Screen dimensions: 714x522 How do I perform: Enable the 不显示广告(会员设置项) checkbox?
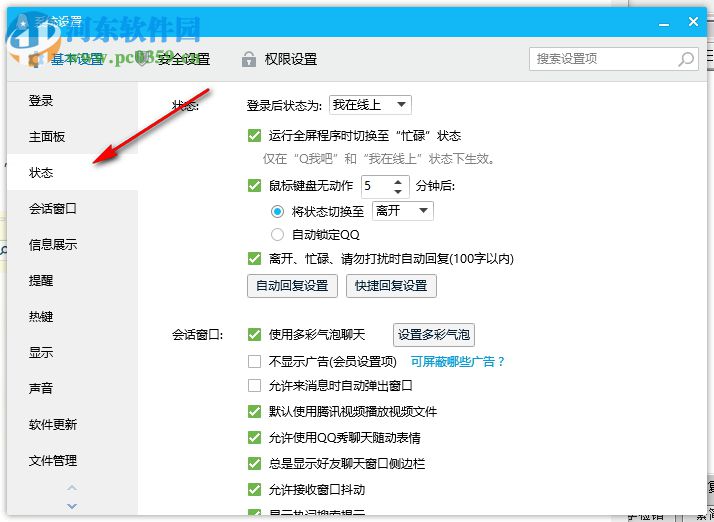coord(254,362)
